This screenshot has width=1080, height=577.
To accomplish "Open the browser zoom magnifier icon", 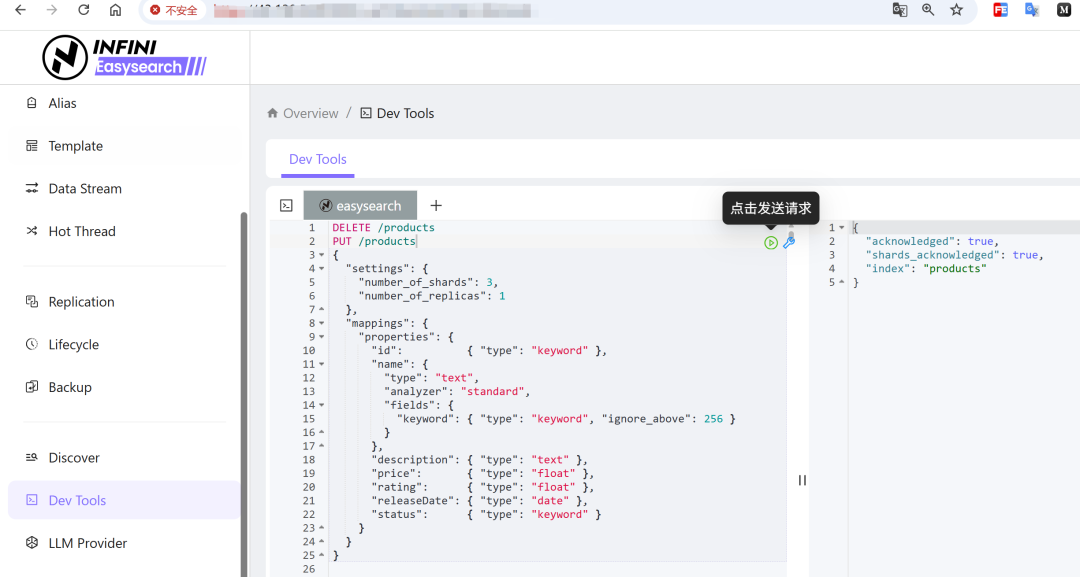I will click(928, 10).
